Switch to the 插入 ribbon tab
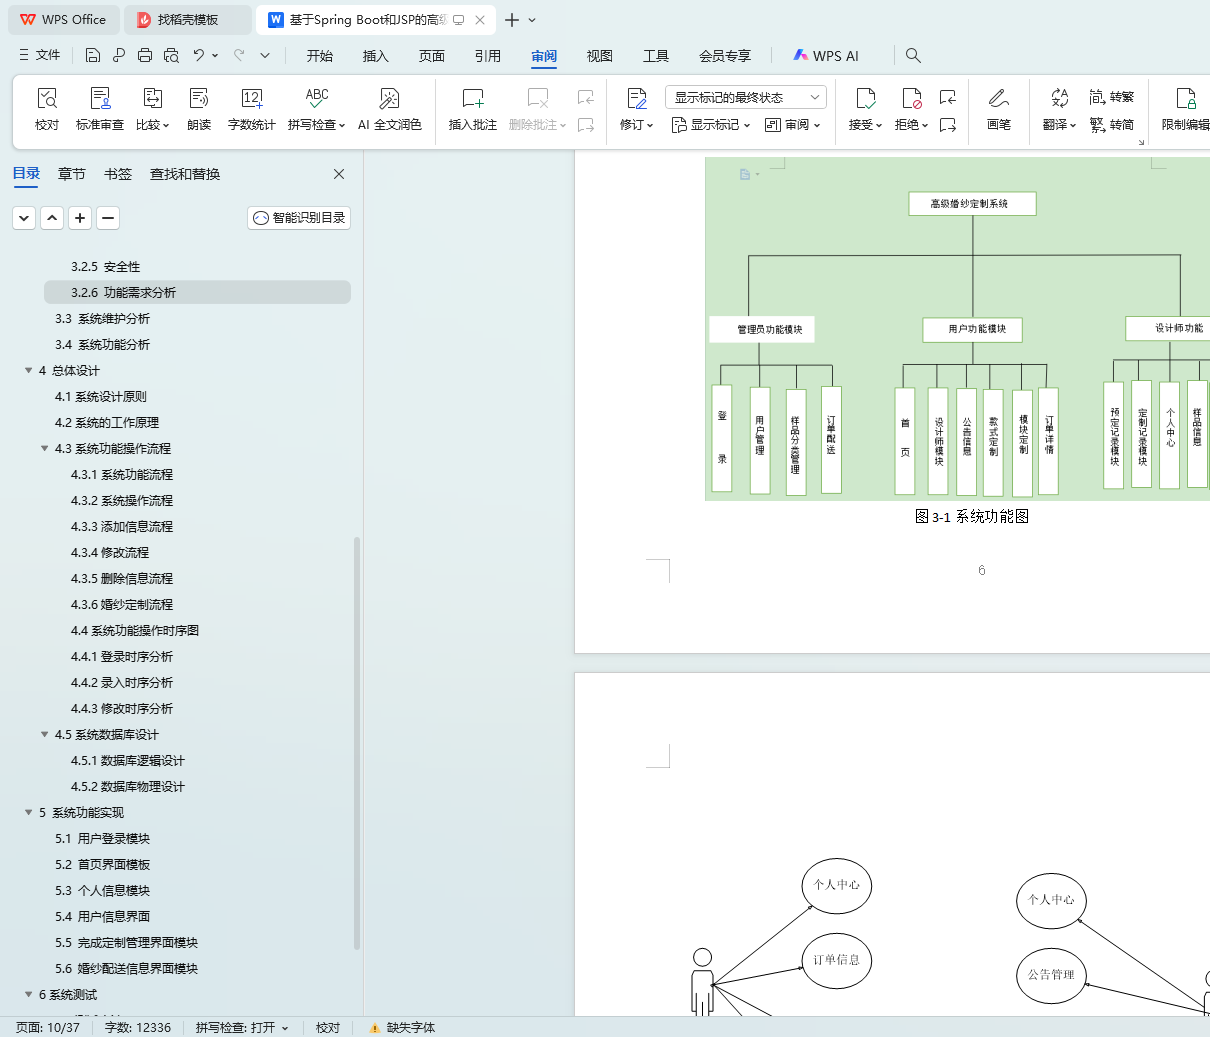This screenshot has width=1210, height=1037. (x=376, y=55)
